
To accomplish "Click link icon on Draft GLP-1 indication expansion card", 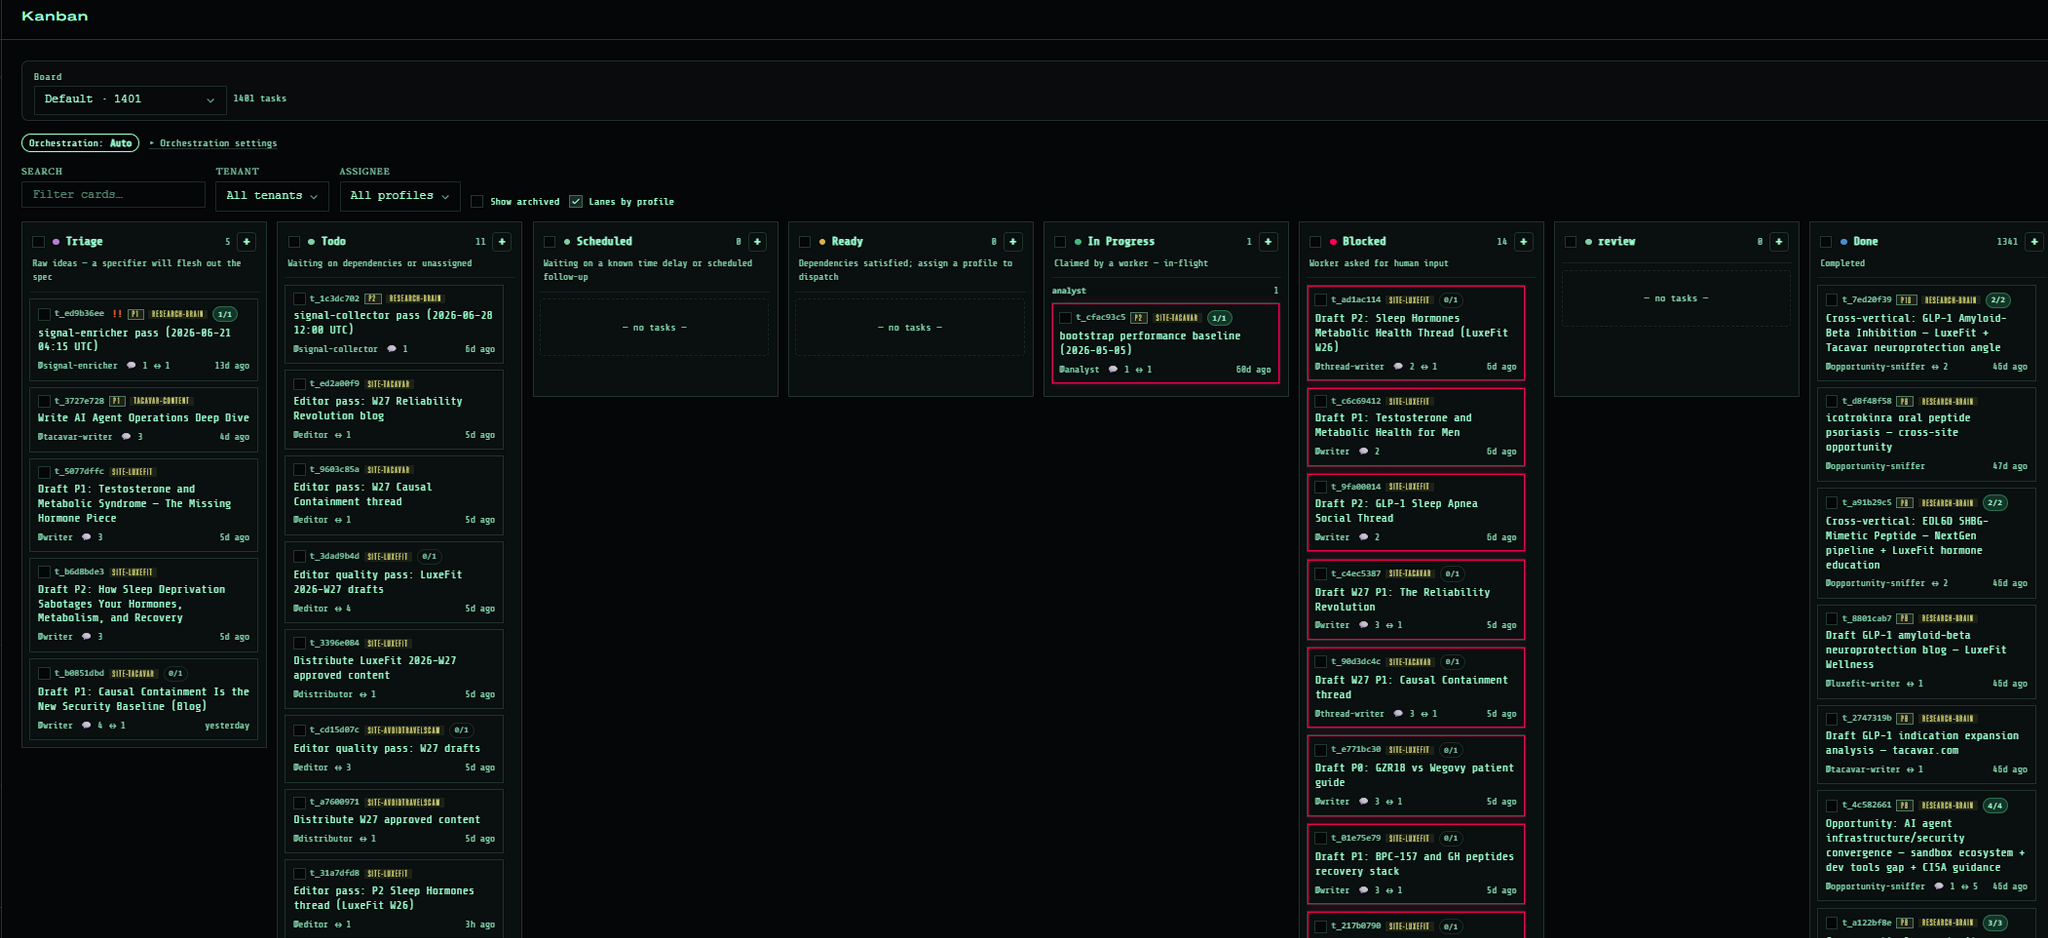I will (1910, 770).
